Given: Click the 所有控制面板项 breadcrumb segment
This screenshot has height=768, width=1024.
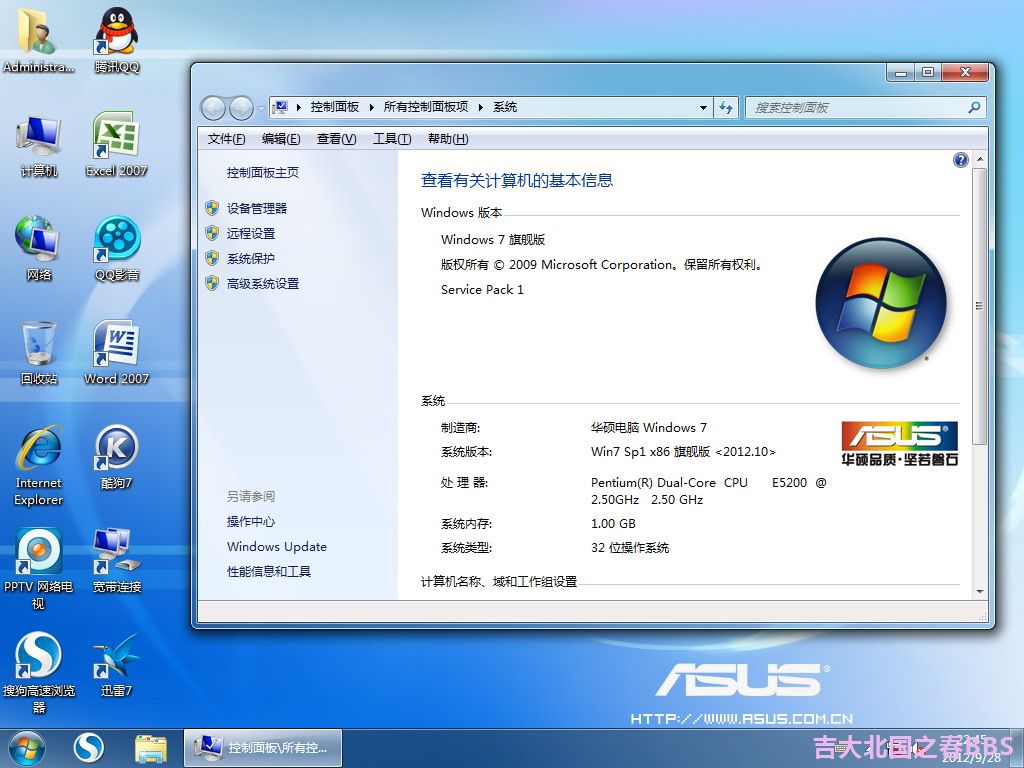Looking at the screenshot, I should 426,107.
